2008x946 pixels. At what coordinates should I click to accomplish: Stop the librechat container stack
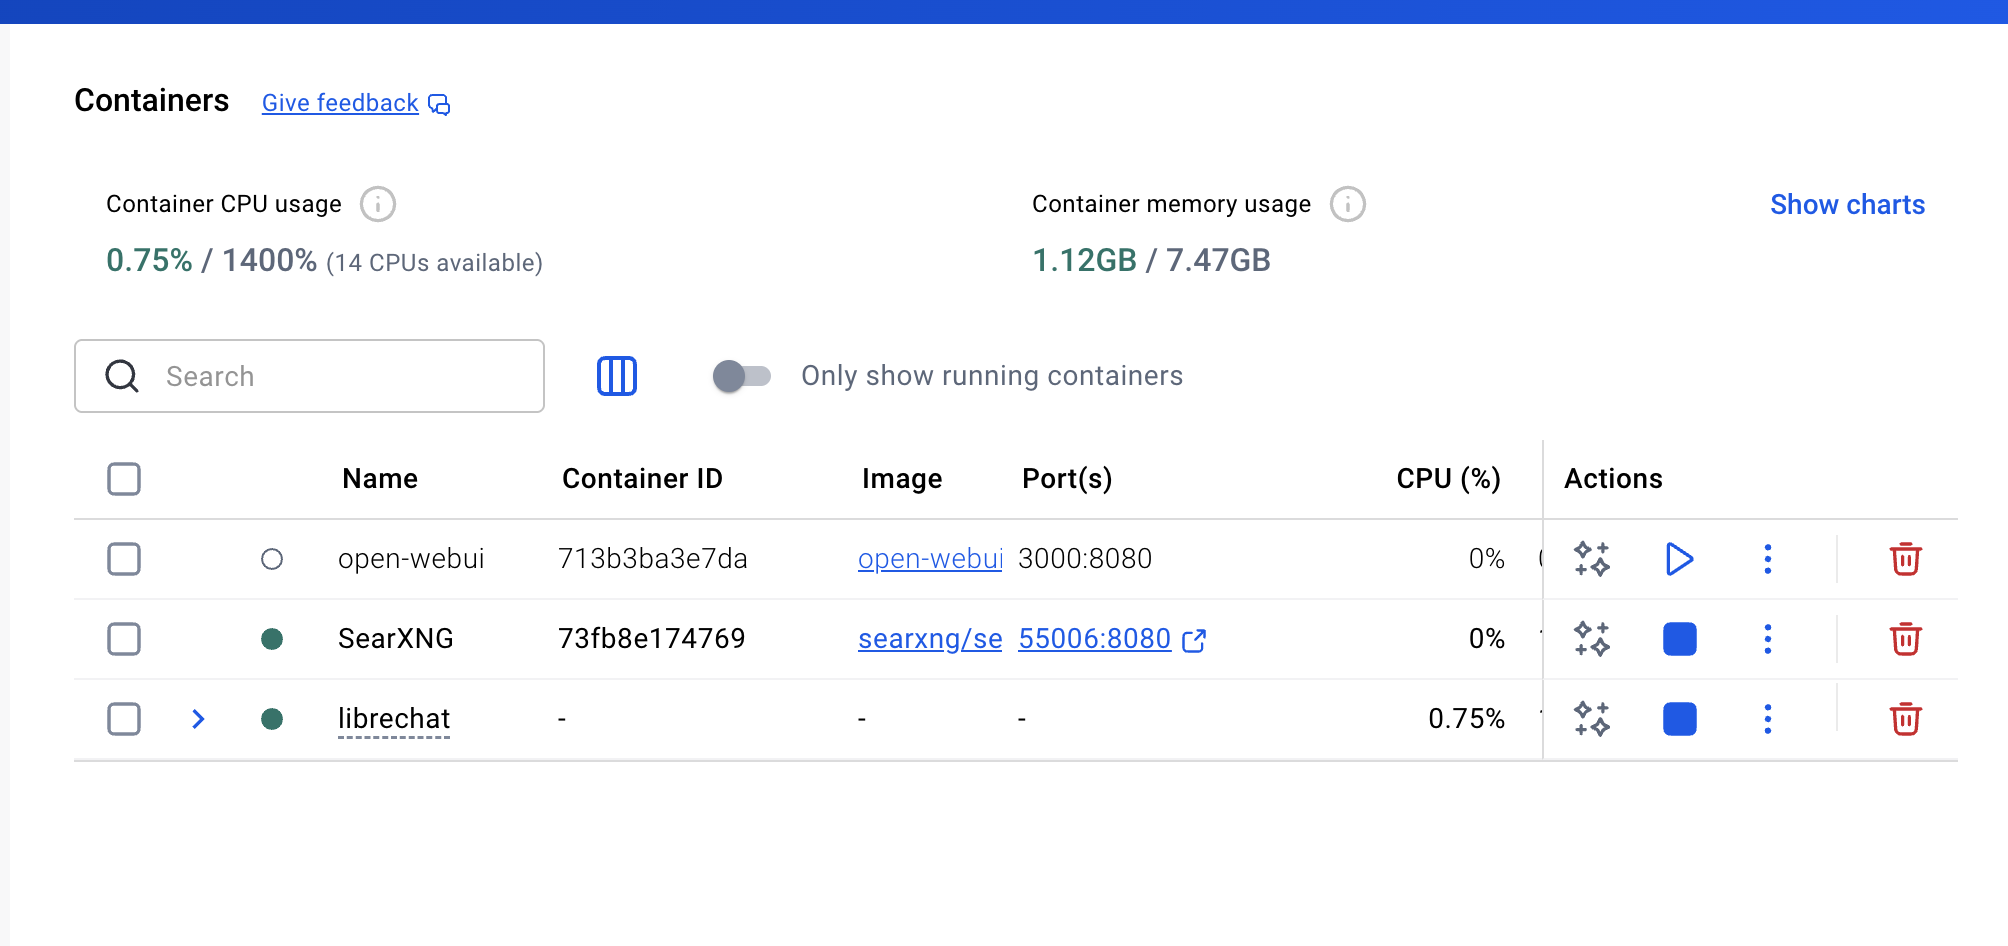[1679, 719]
